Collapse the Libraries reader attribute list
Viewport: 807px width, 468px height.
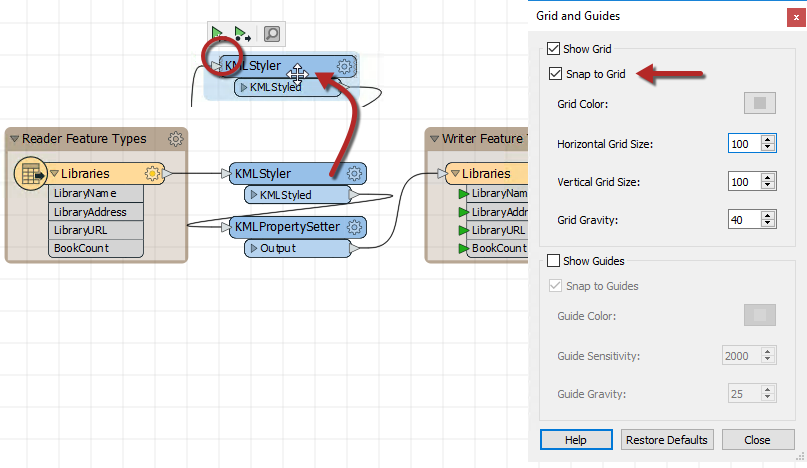(x=54, y=174)
